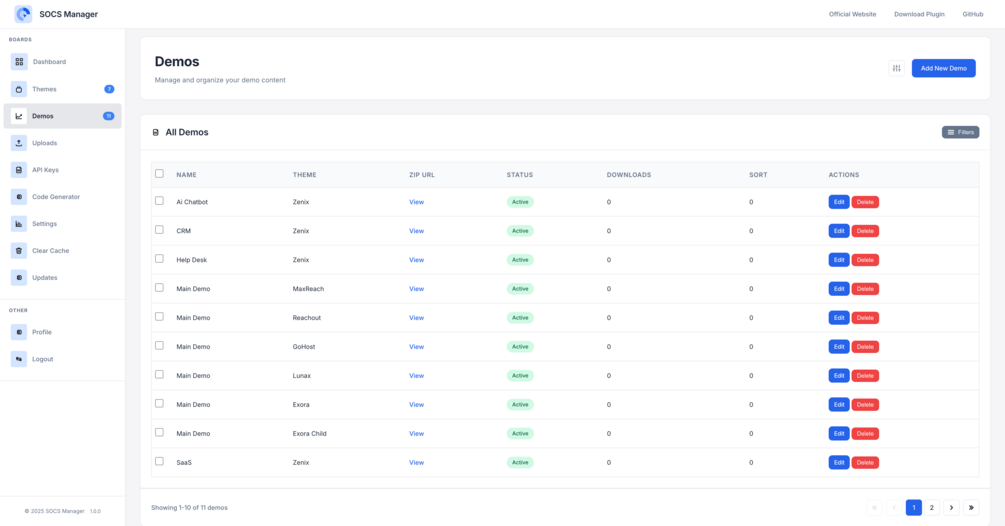
Task: Click the Themes sidebar icon
Action: click(x=19, y=89)
